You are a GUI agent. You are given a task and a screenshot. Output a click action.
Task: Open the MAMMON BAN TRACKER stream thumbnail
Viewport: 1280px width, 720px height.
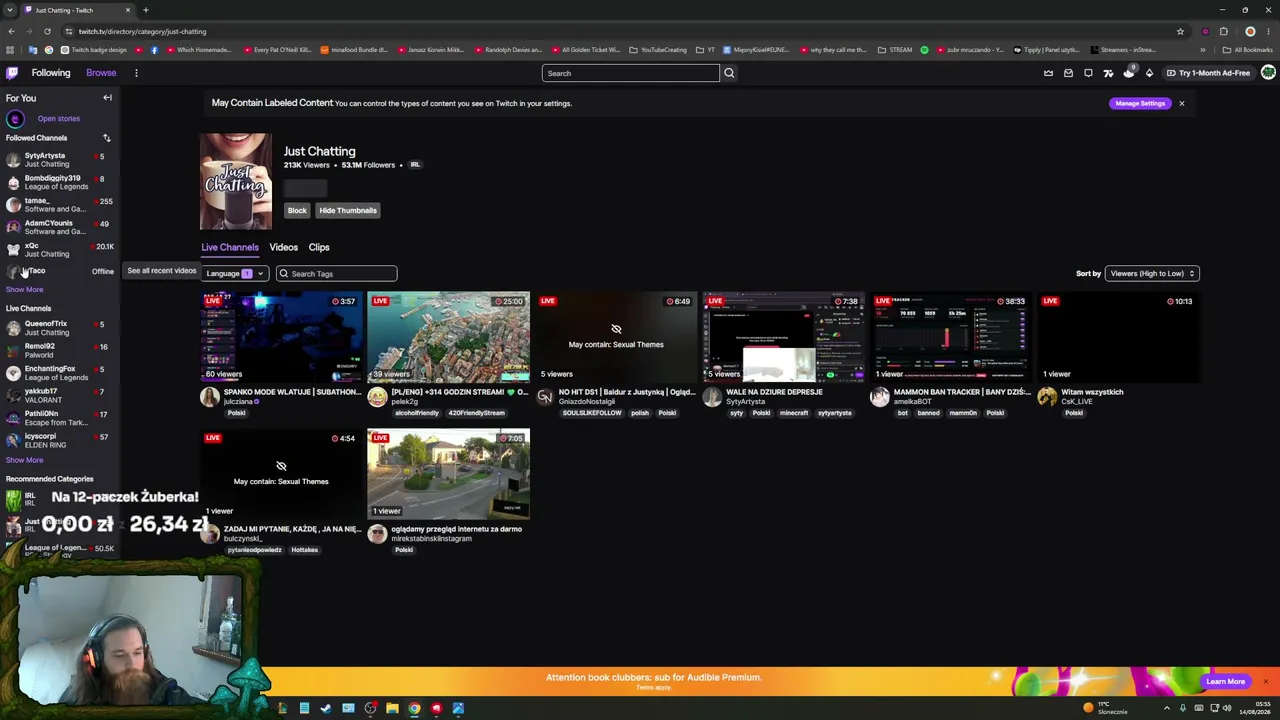click(x=951, y=337)
